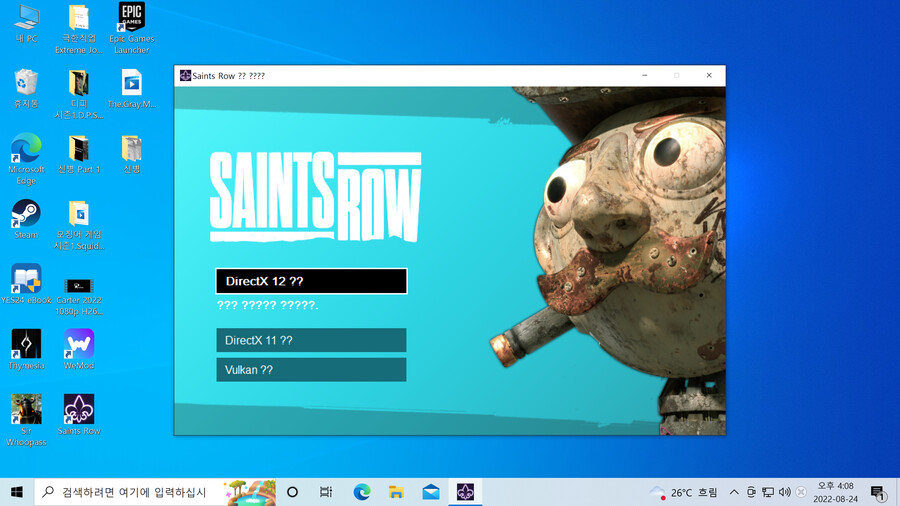
Task: Open the weather widget showing 26°C
Action: 684,492
